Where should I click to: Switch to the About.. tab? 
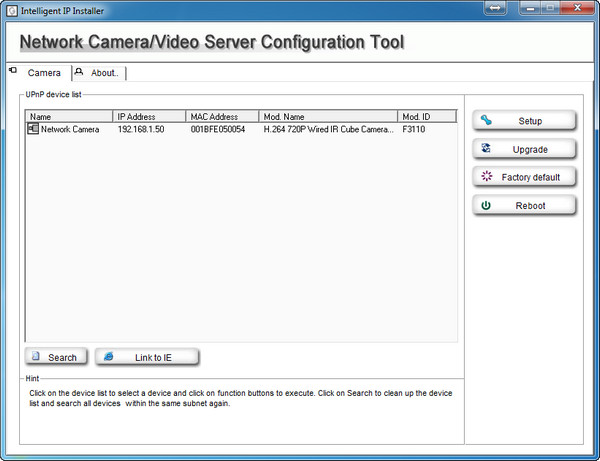pyautogui.click(x=103, y=73)
